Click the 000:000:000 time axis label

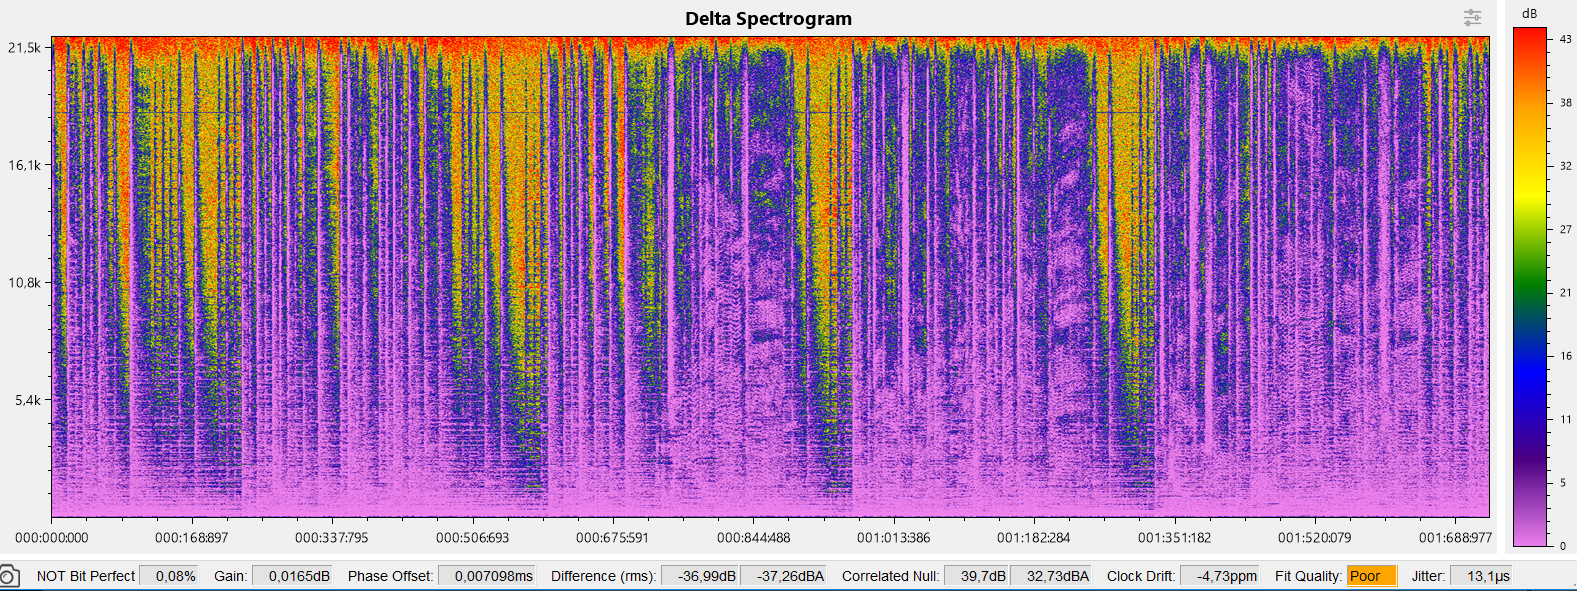click(x=52, y=538)
